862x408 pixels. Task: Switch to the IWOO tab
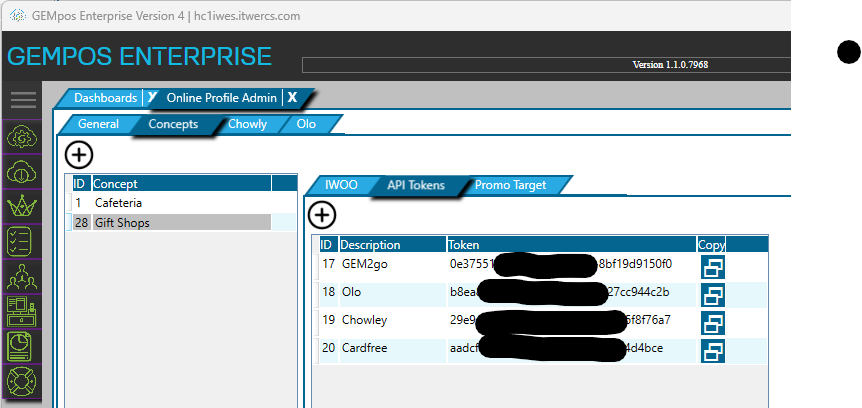[x=341, y=185]
